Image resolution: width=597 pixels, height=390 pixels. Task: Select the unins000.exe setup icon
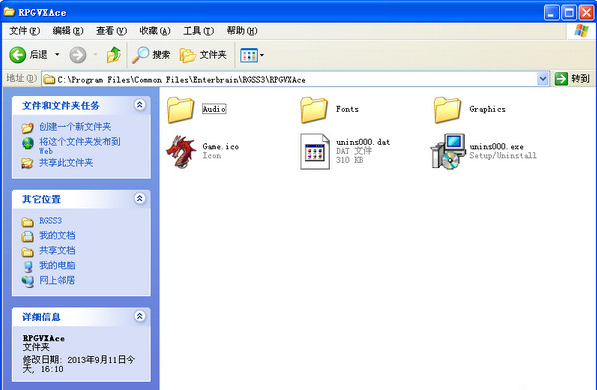[448, 151]
